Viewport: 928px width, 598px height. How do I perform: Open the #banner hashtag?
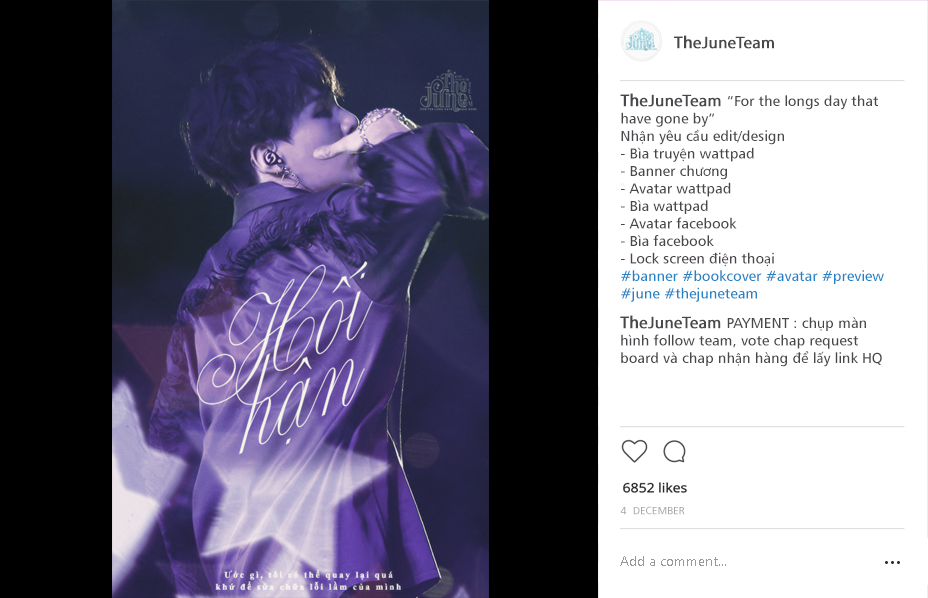coord(649,276)
